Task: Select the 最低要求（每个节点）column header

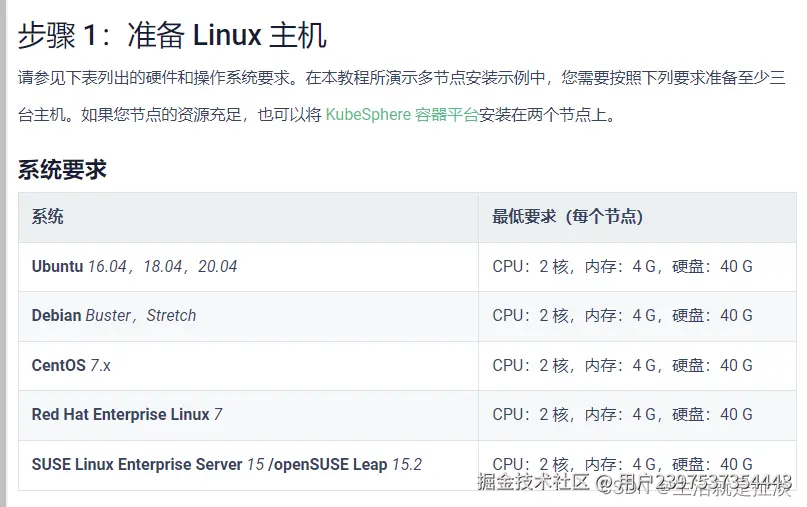Action: click(x=567, y=217)
